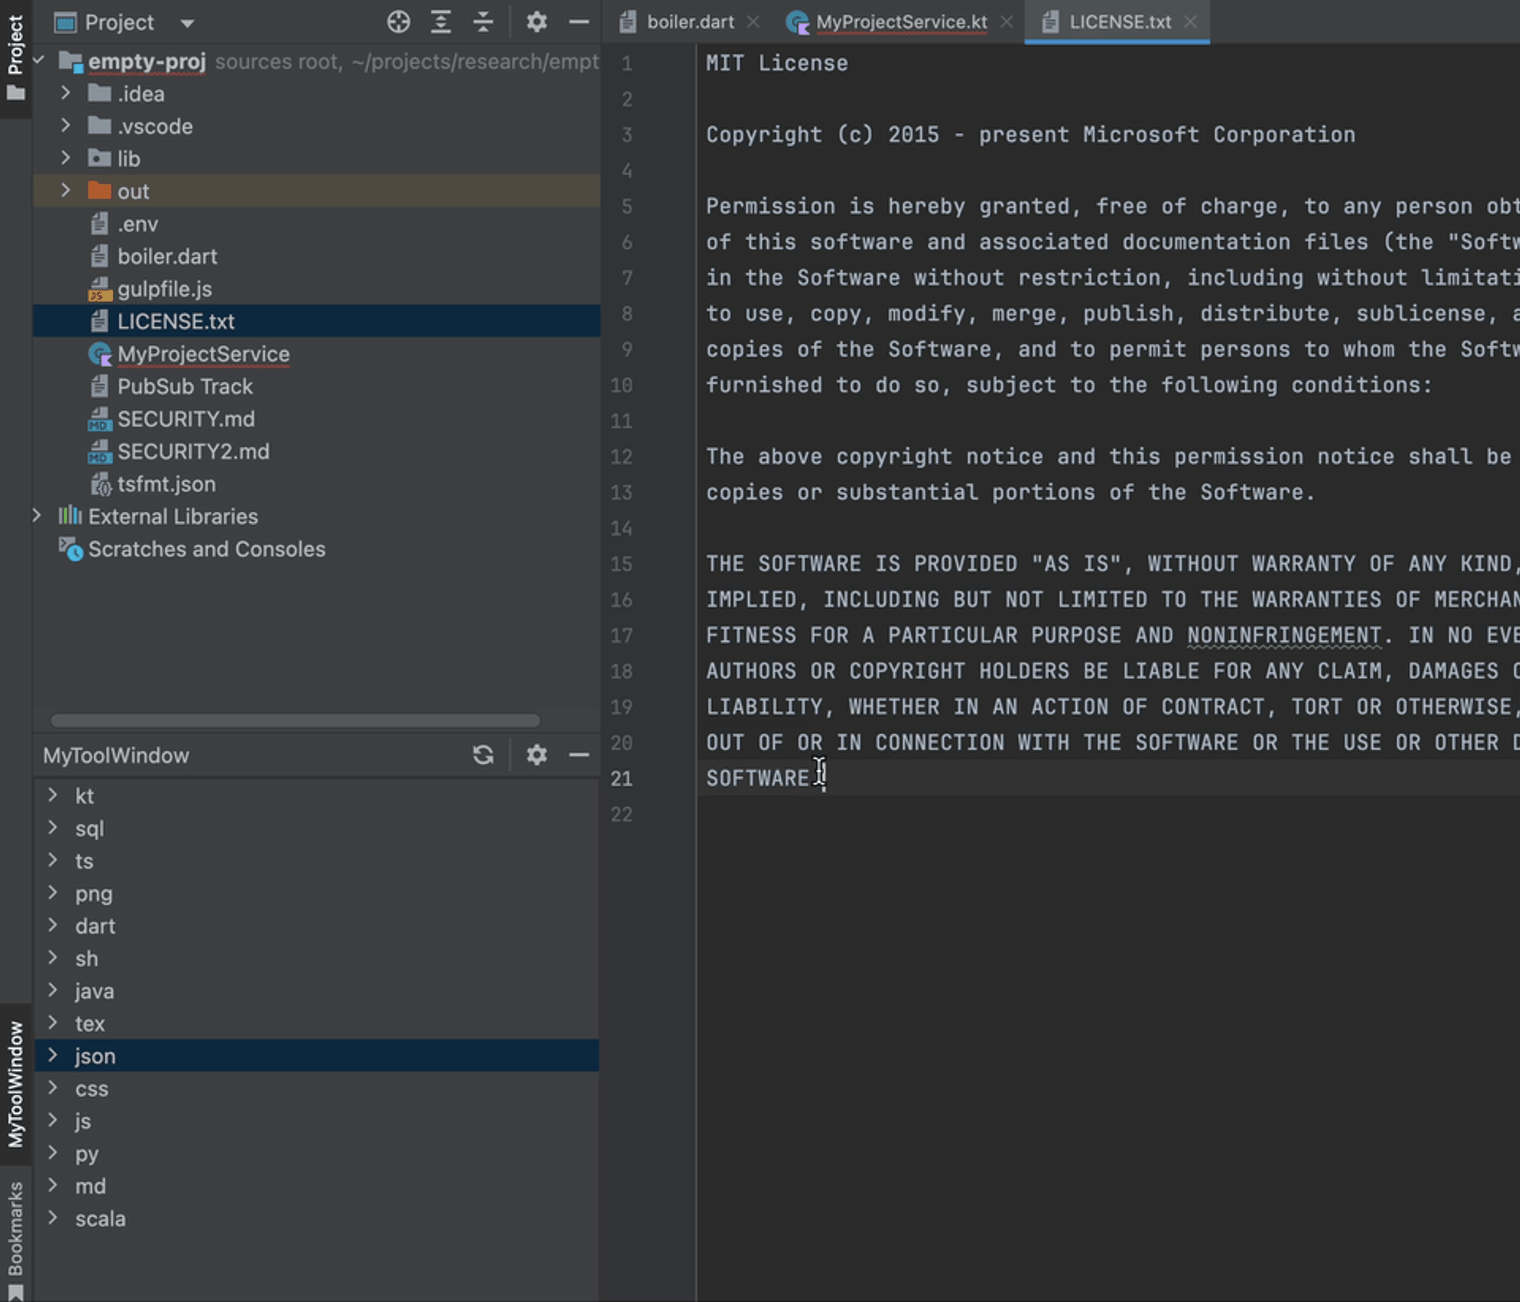The image size is (1520, 1302).
Task: Expand the .idea folder
Action: [66, 93]
